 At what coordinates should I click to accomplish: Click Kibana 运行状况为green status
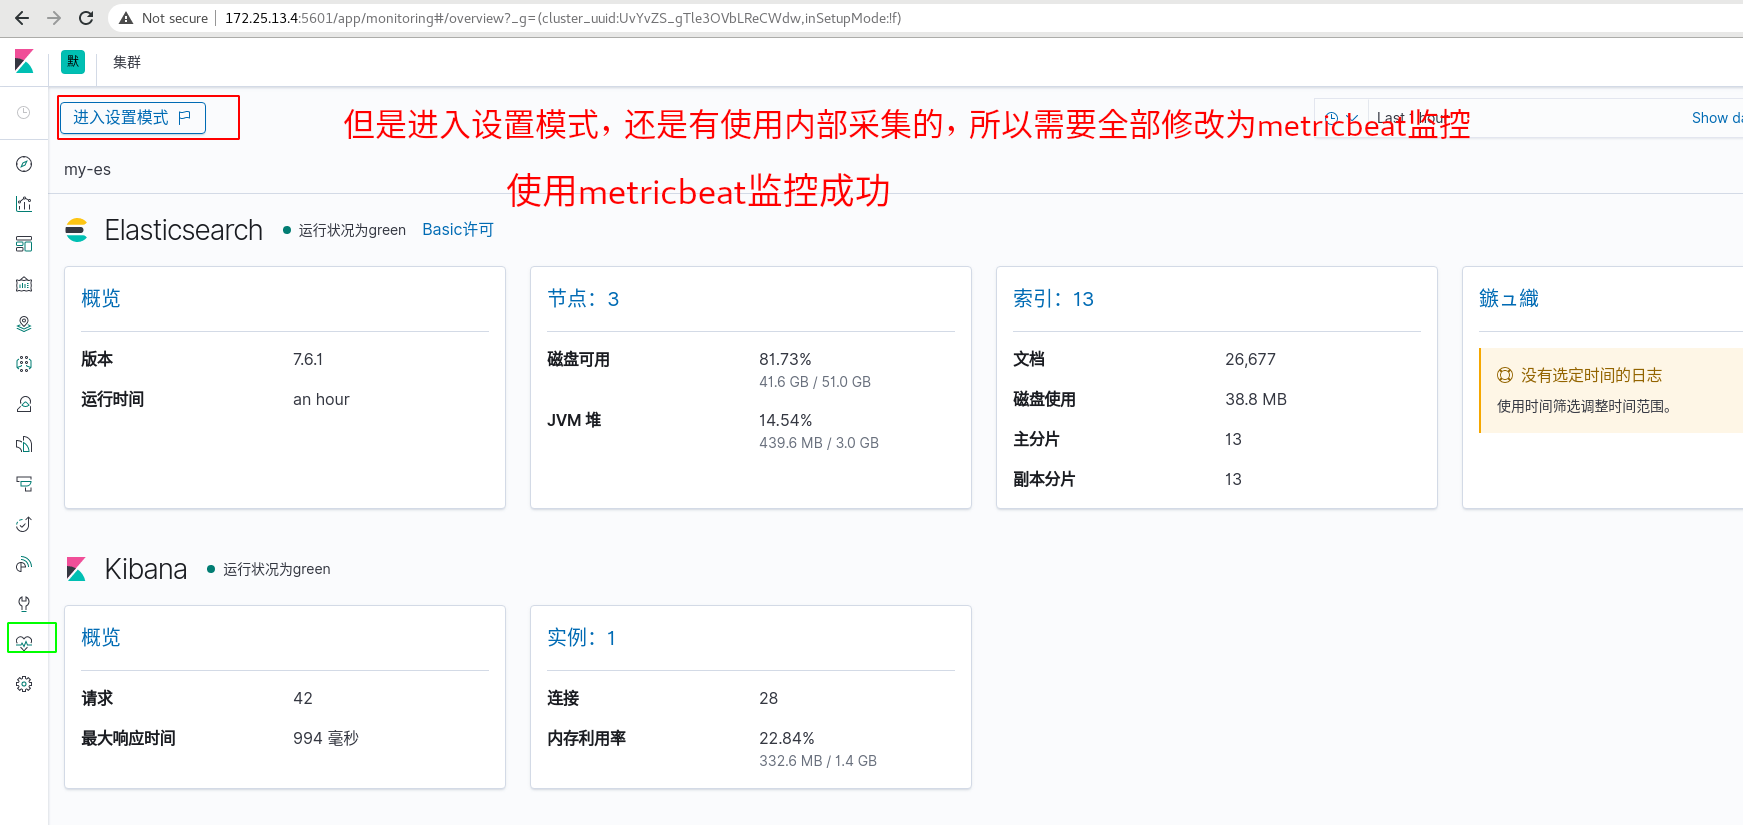[x=276, y=569]
